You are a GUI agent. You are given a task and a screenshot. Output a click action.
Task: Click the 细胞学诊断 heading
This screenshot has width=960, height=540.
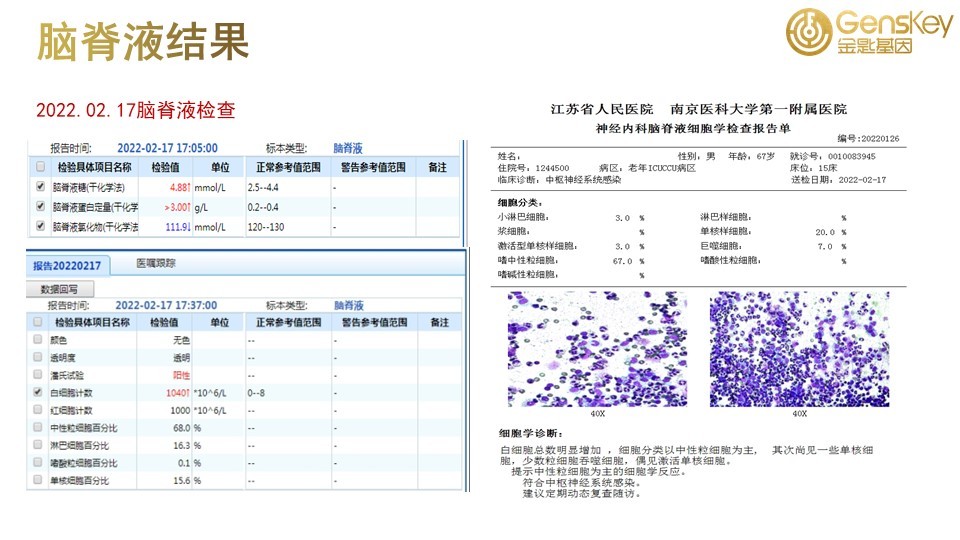click(530, 433)
